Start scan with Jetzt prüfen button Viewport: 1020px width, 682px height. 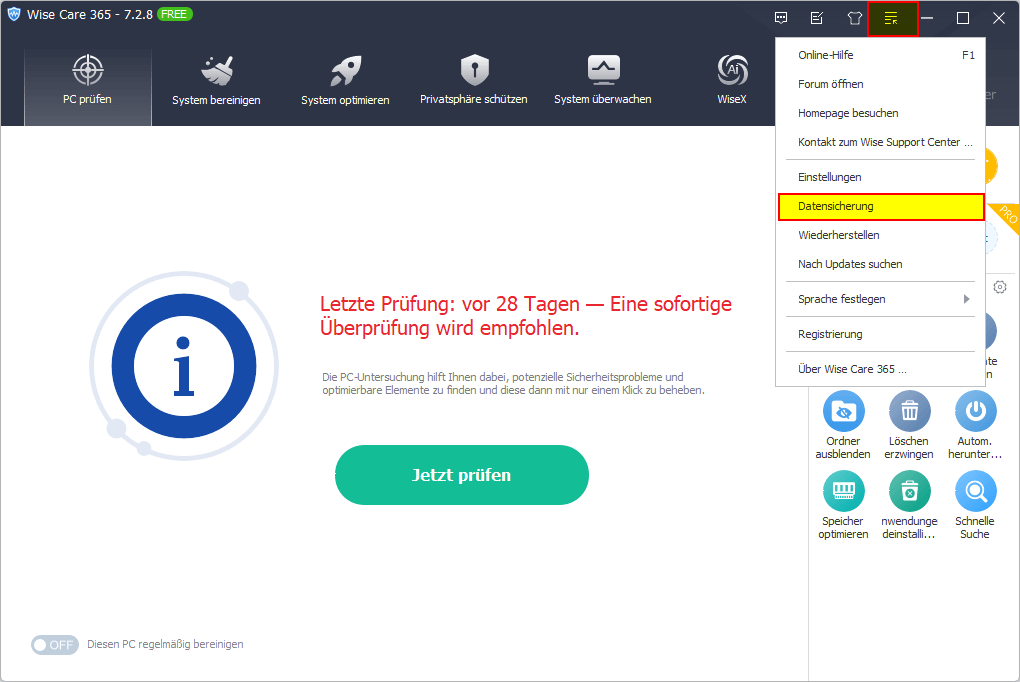point(462,475)
